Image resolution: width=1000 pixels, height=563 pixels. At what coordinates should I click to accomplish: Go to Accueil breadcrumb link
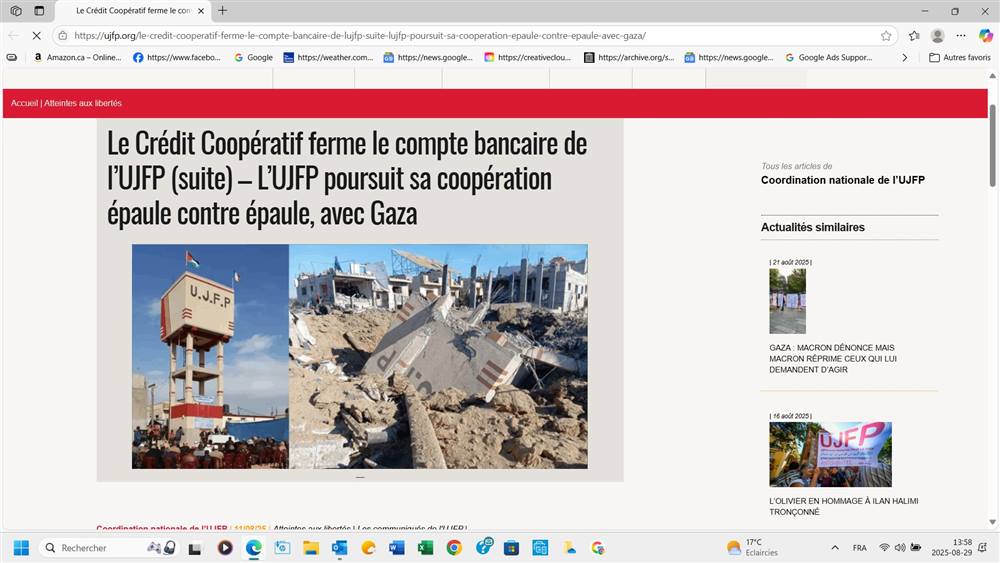(x=24, y=103)
